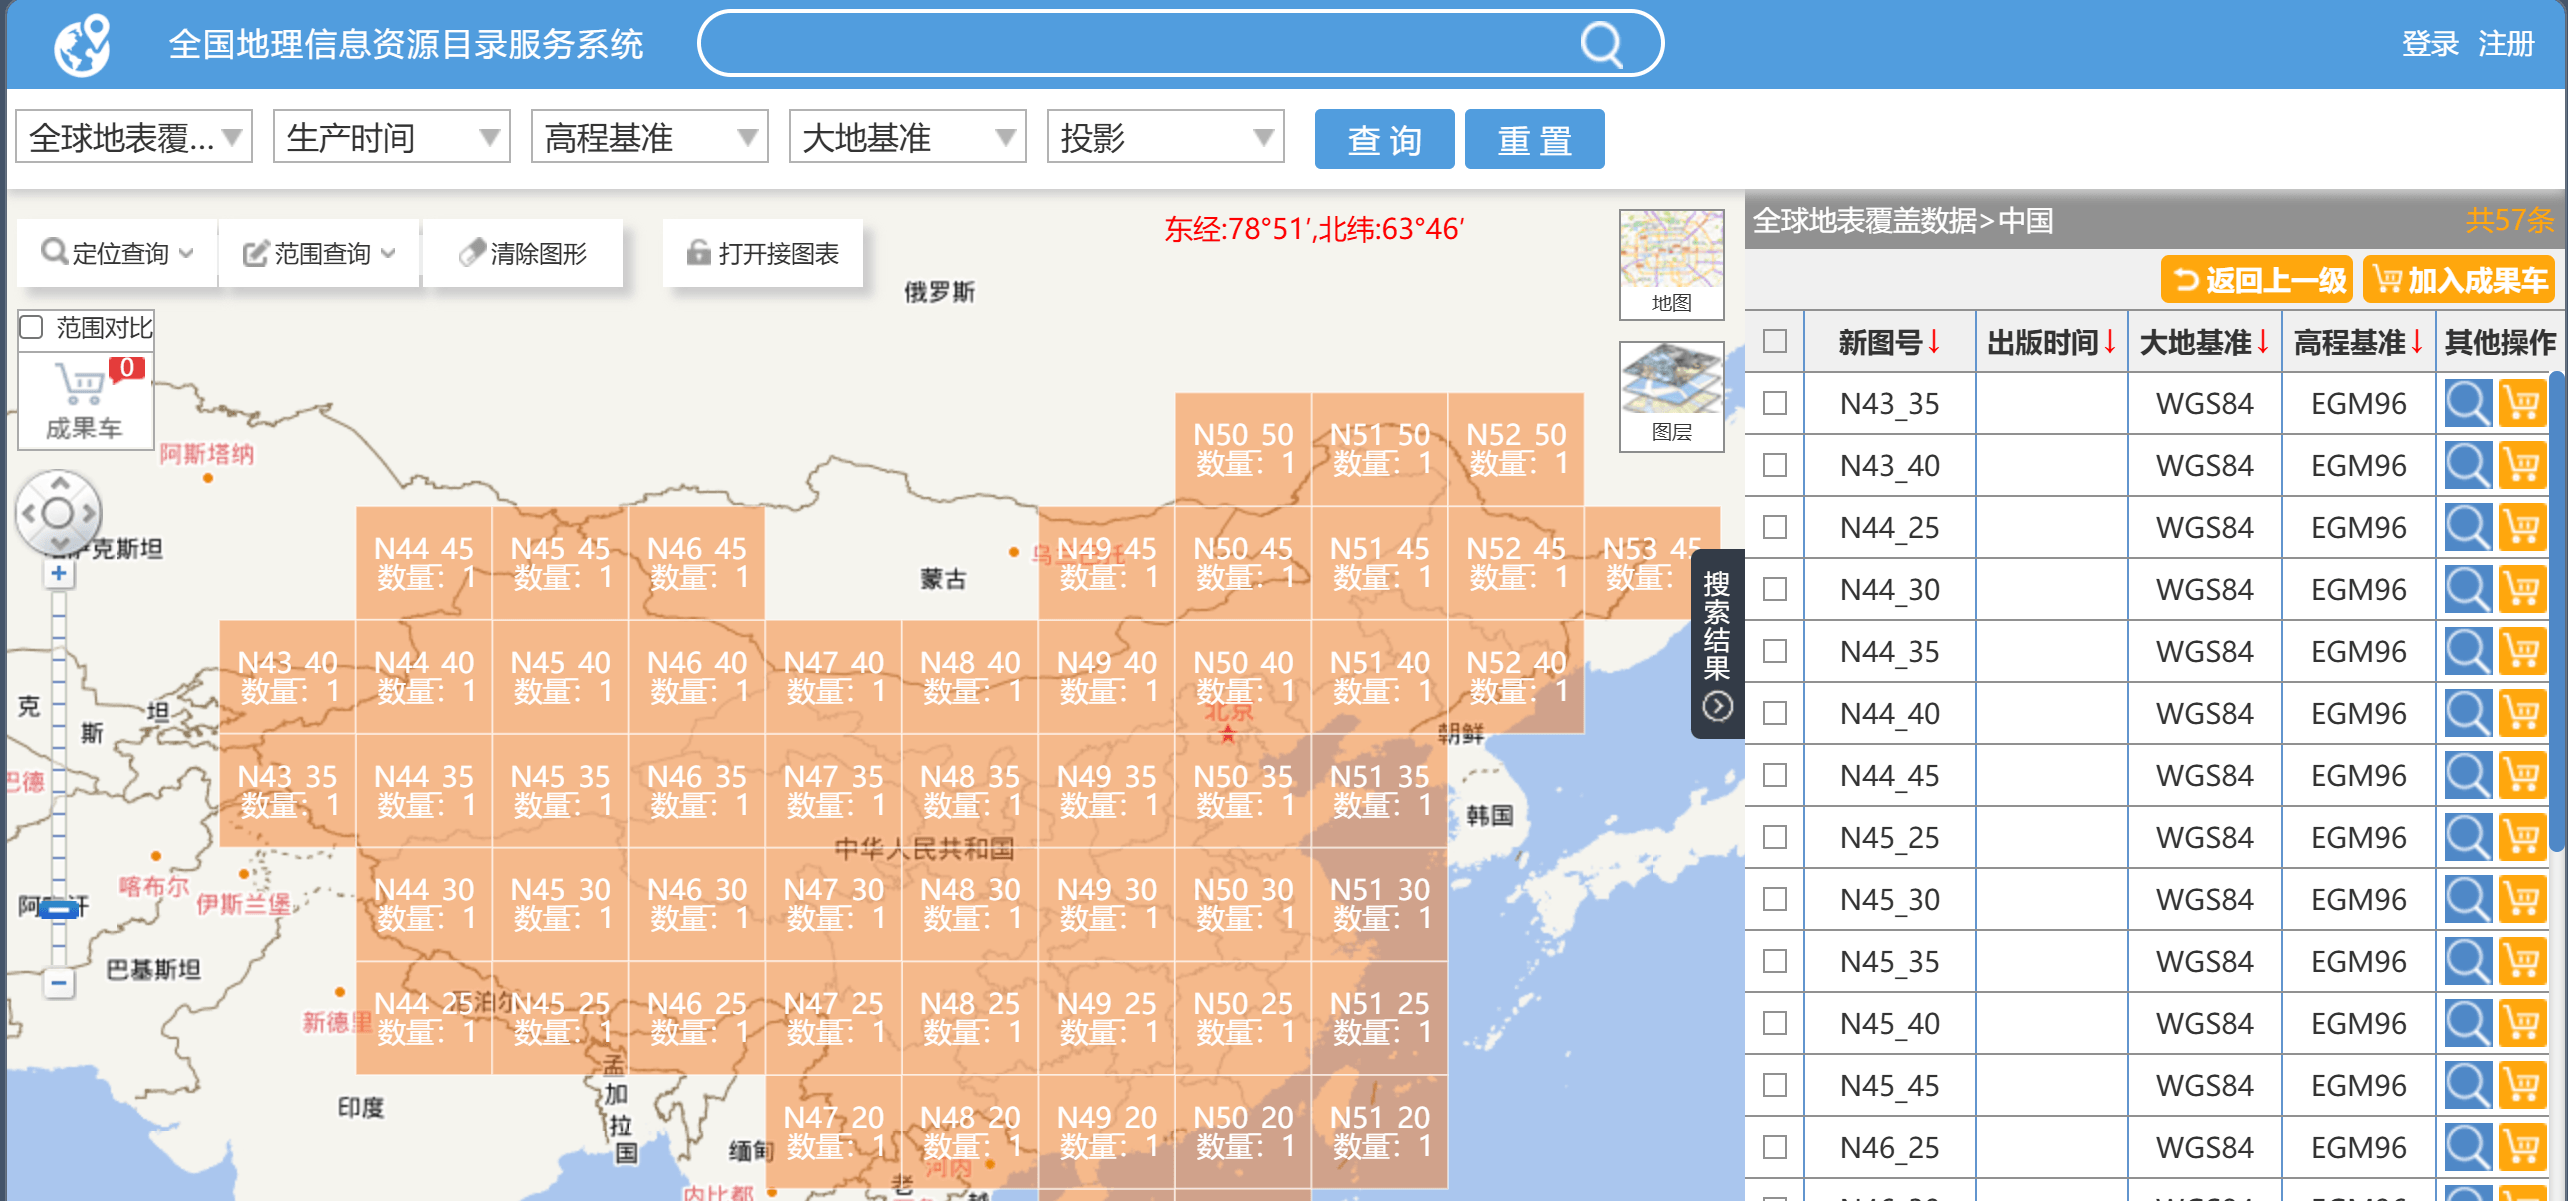Switch to 地图 basemap thumbnail
This screenshot has width=2568, height=1201.
pyautogui.click(x=1671, y=264)
